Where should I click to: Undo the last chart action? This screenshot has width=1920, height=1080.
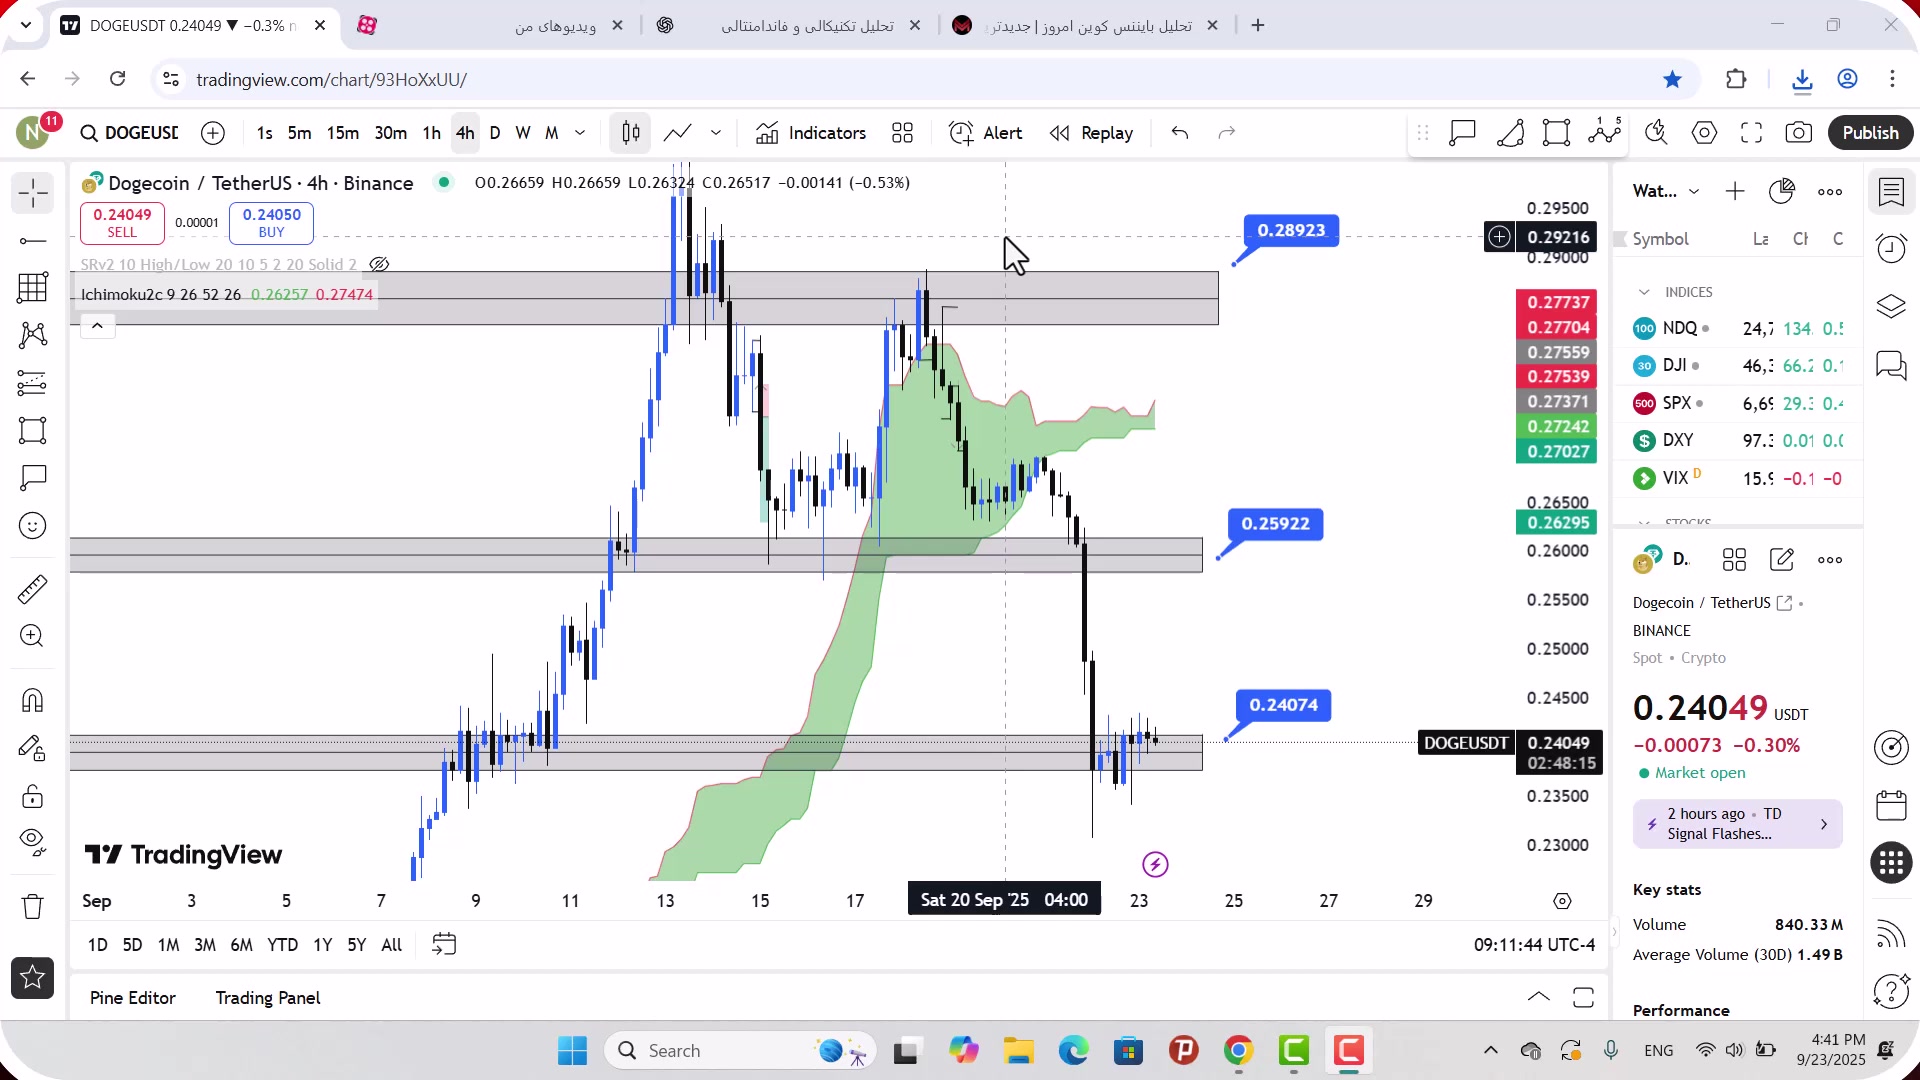click(x=1180, y=133)
